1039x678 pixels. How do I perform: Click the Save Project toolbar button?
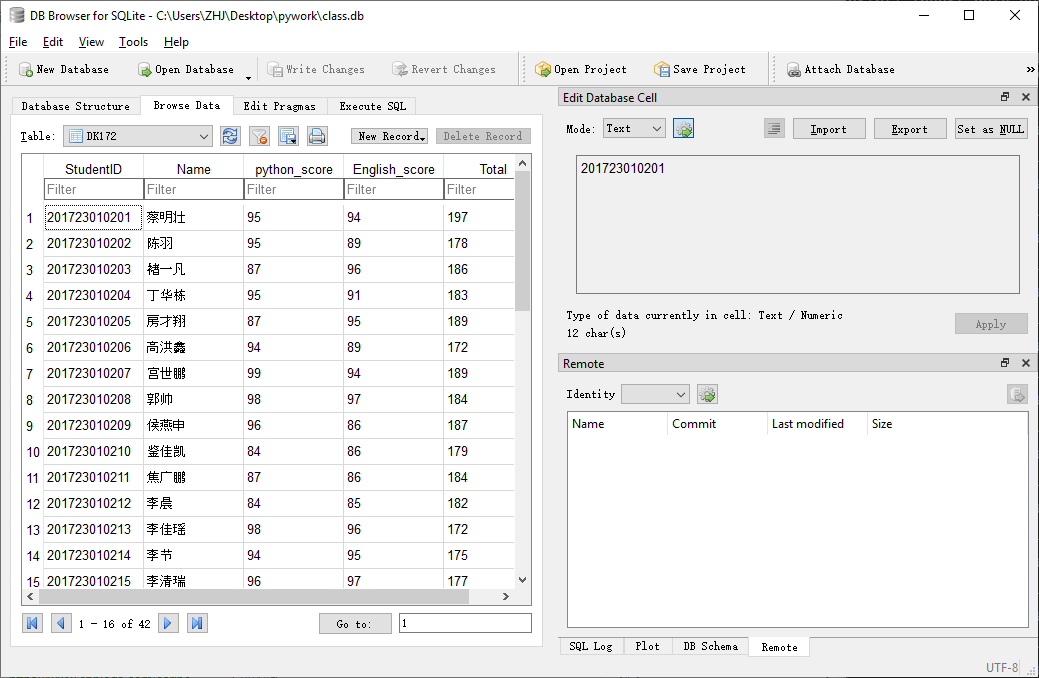tap(700, 70)
